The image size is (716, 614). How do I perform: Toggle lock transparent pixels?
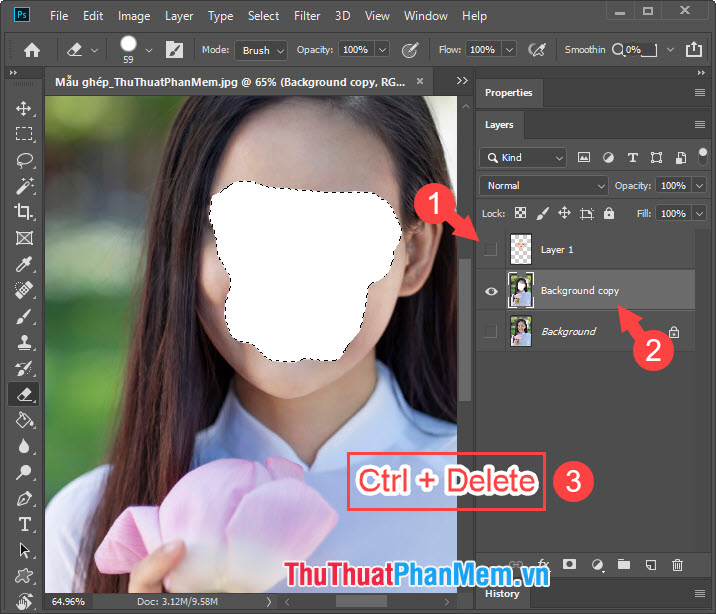tap(520, 213)
